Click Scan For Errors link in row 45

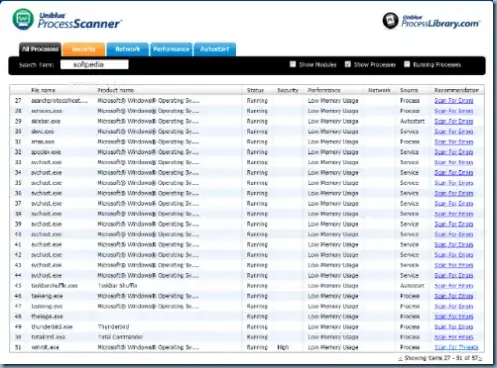[454, 286]
